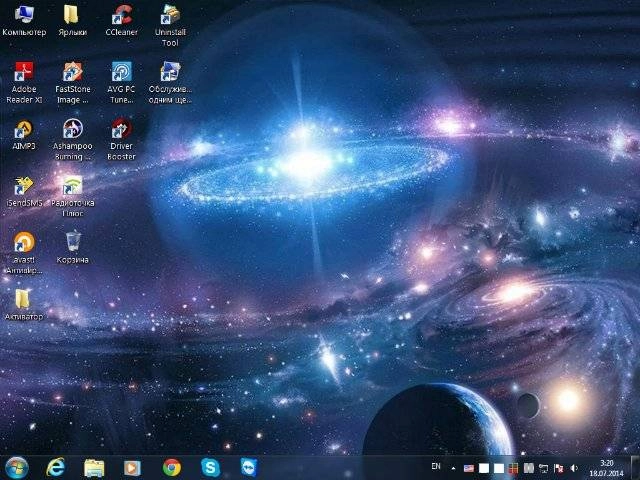Launch the AIMP3 player shortcut

(x=24, y=135)
